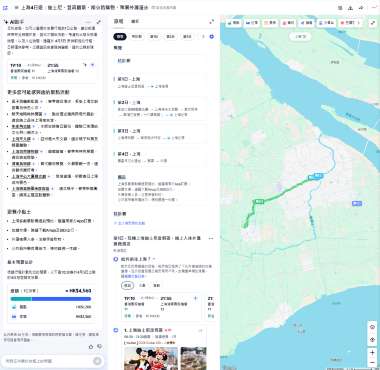This screenshot has height=370, width=380.
Task: Send the chat message with round send button
Action: 97,361
